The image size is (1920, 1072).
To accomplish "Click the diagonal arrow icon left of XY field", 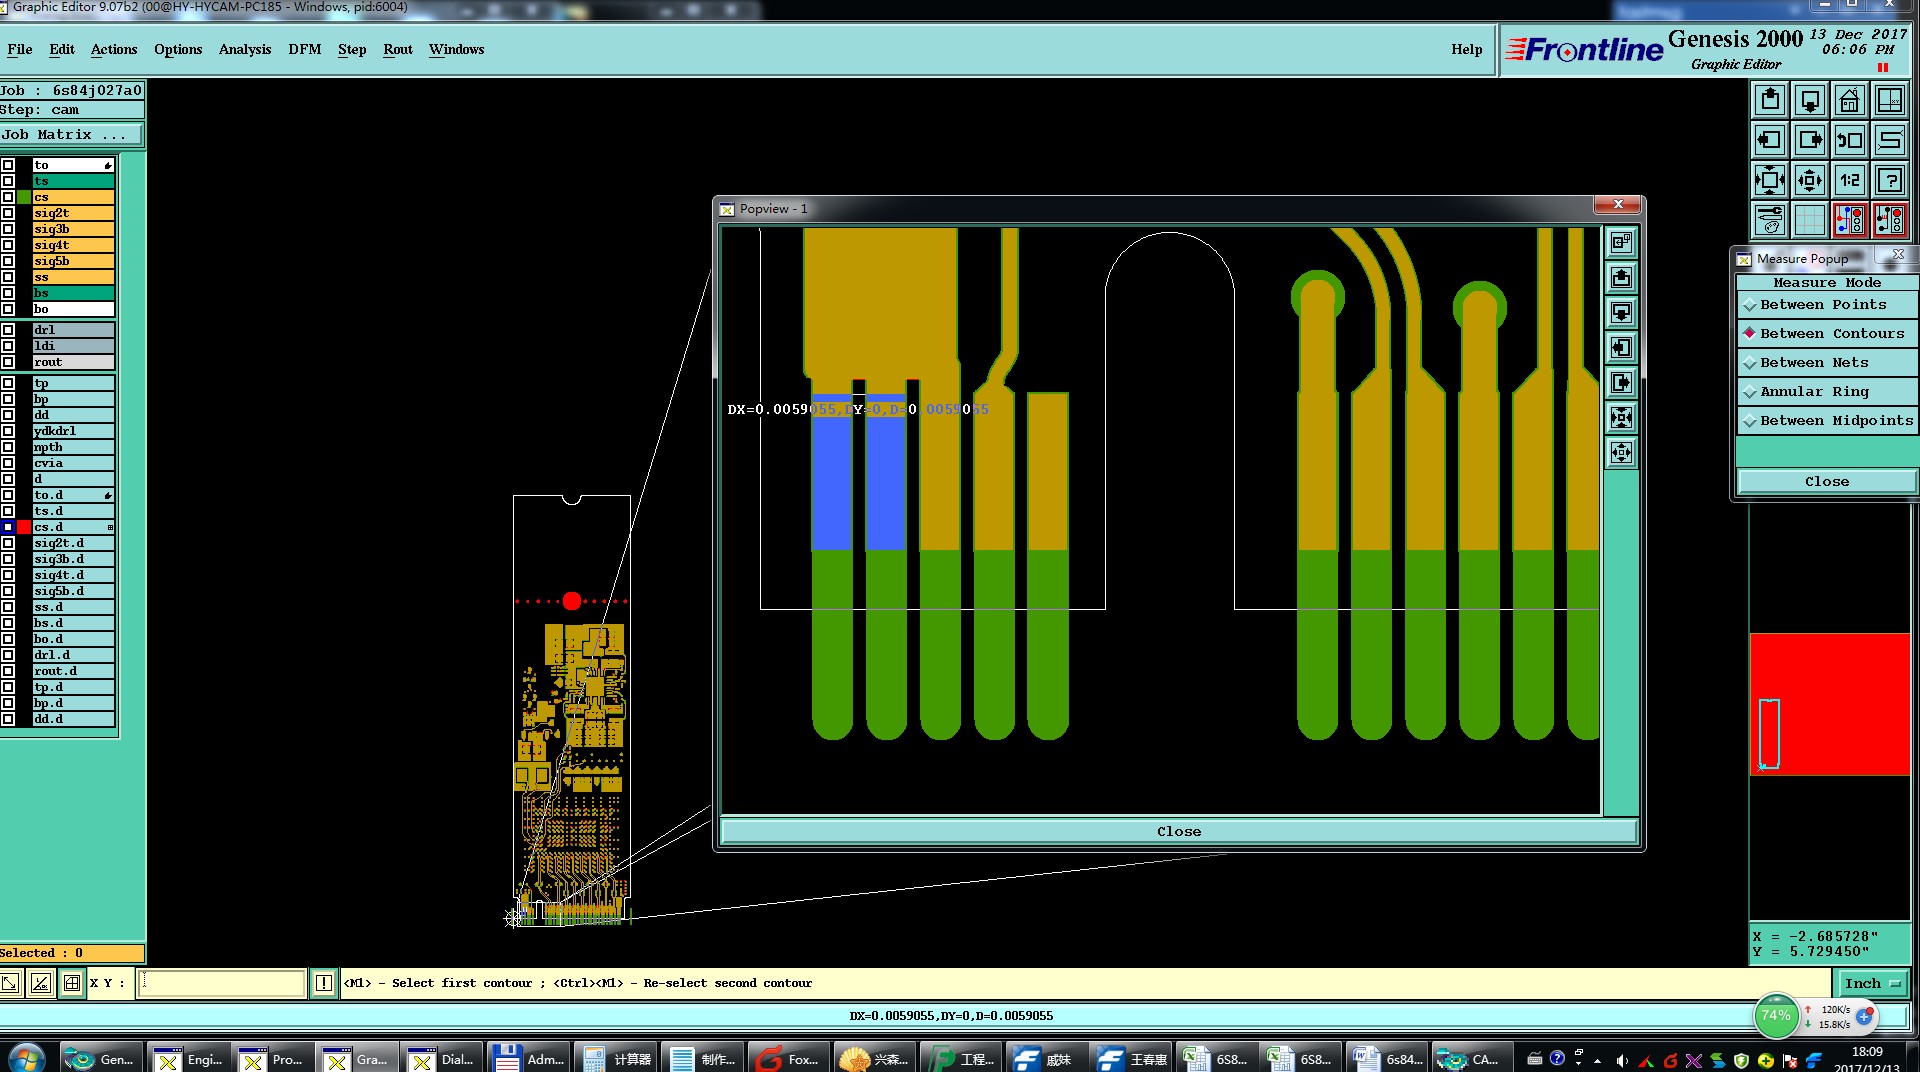I will point(10,983).
